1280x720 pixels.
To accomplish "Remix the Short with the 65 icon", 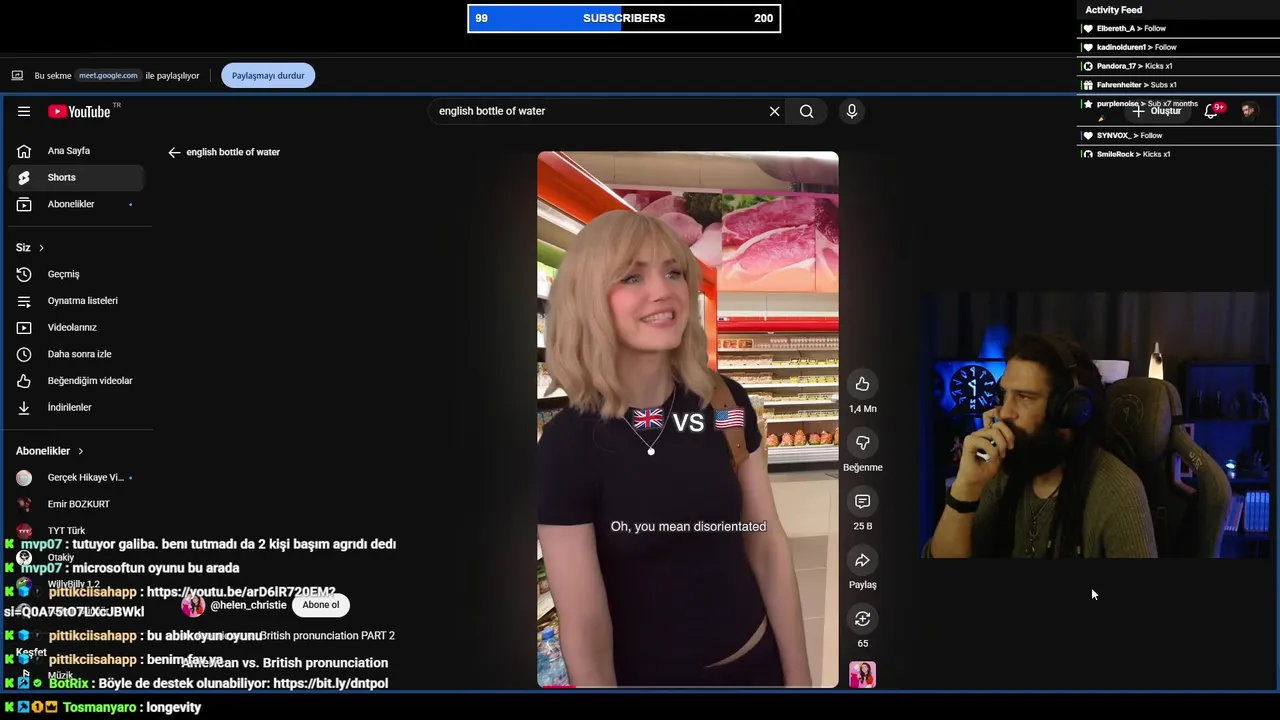I will [862, 619].
